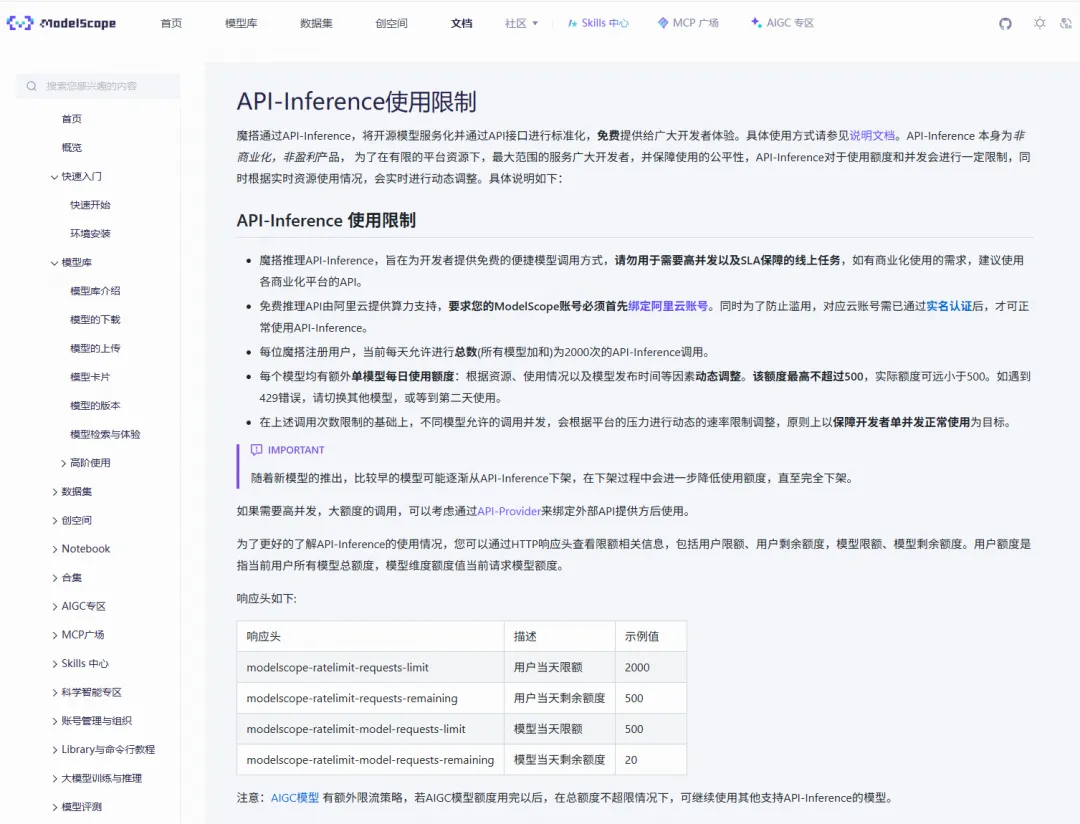Go to 首页 in top navigation

pos(172,23)
